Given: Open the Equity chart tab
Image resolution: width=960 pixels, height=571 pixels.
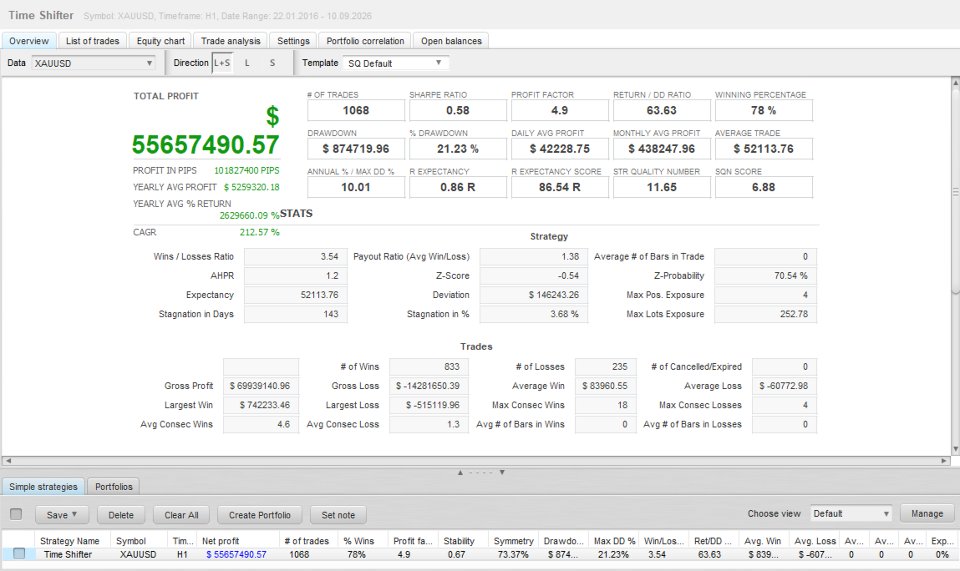Looking at the screenshot, I should point(160,41).
